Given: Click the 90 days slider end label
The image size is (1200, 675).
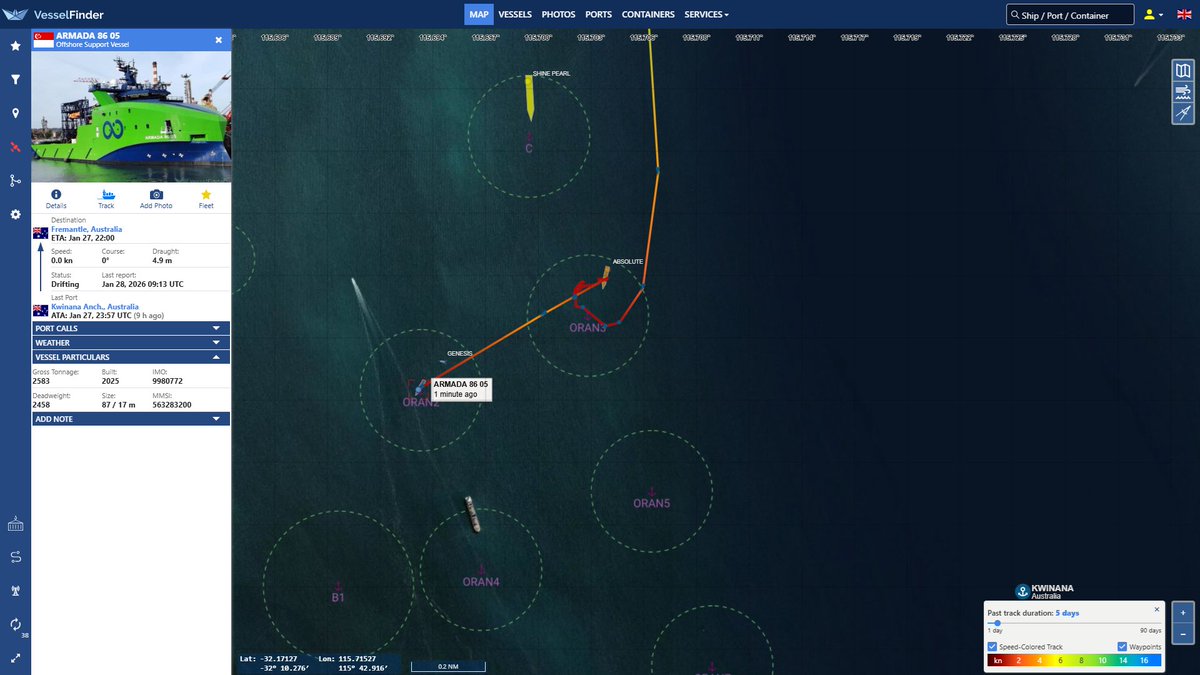Looking at the screenshot, I should click(1151, 631).
